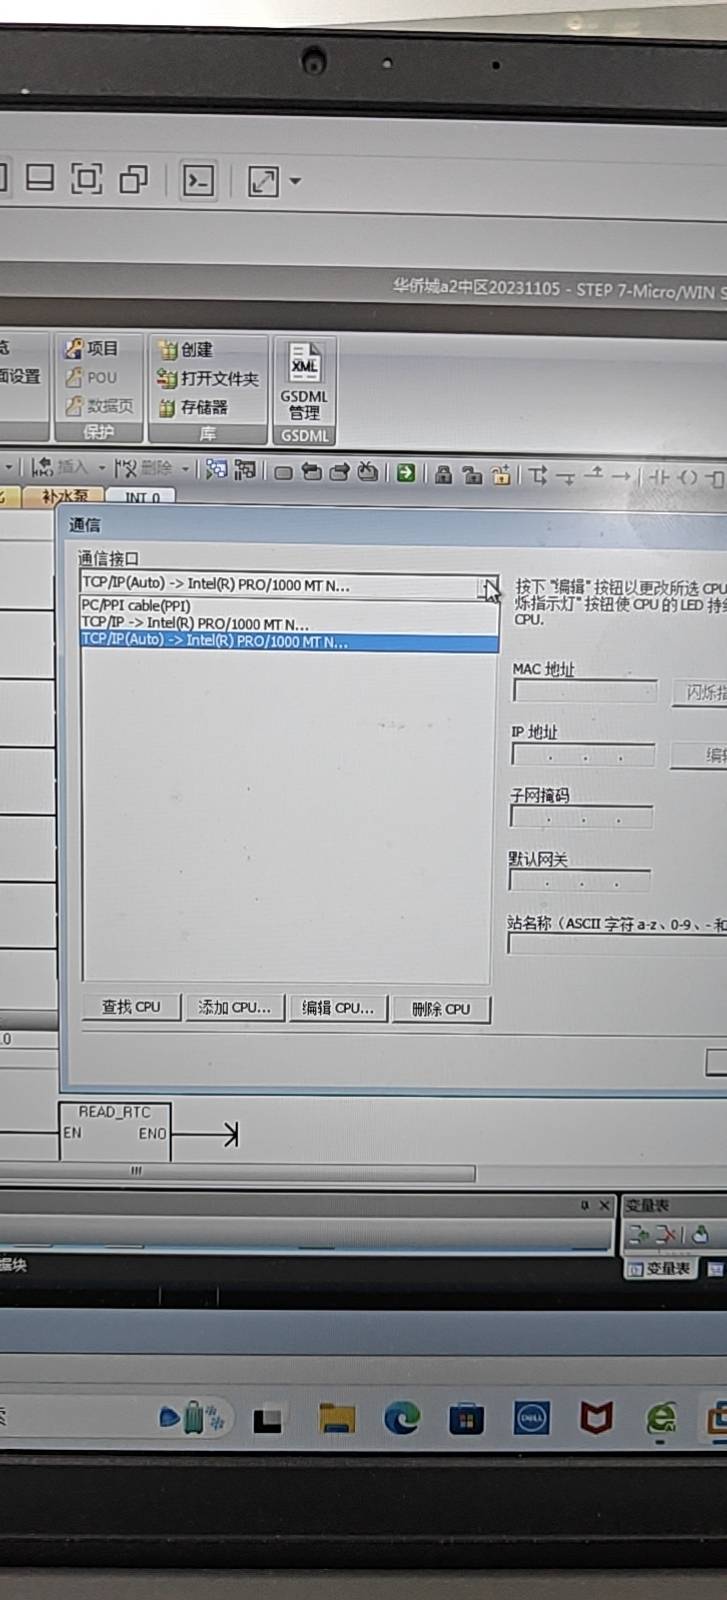Click into the MAC 地址 field
The height and width of the screenshot is (1600, 727).
pos(584,691)
